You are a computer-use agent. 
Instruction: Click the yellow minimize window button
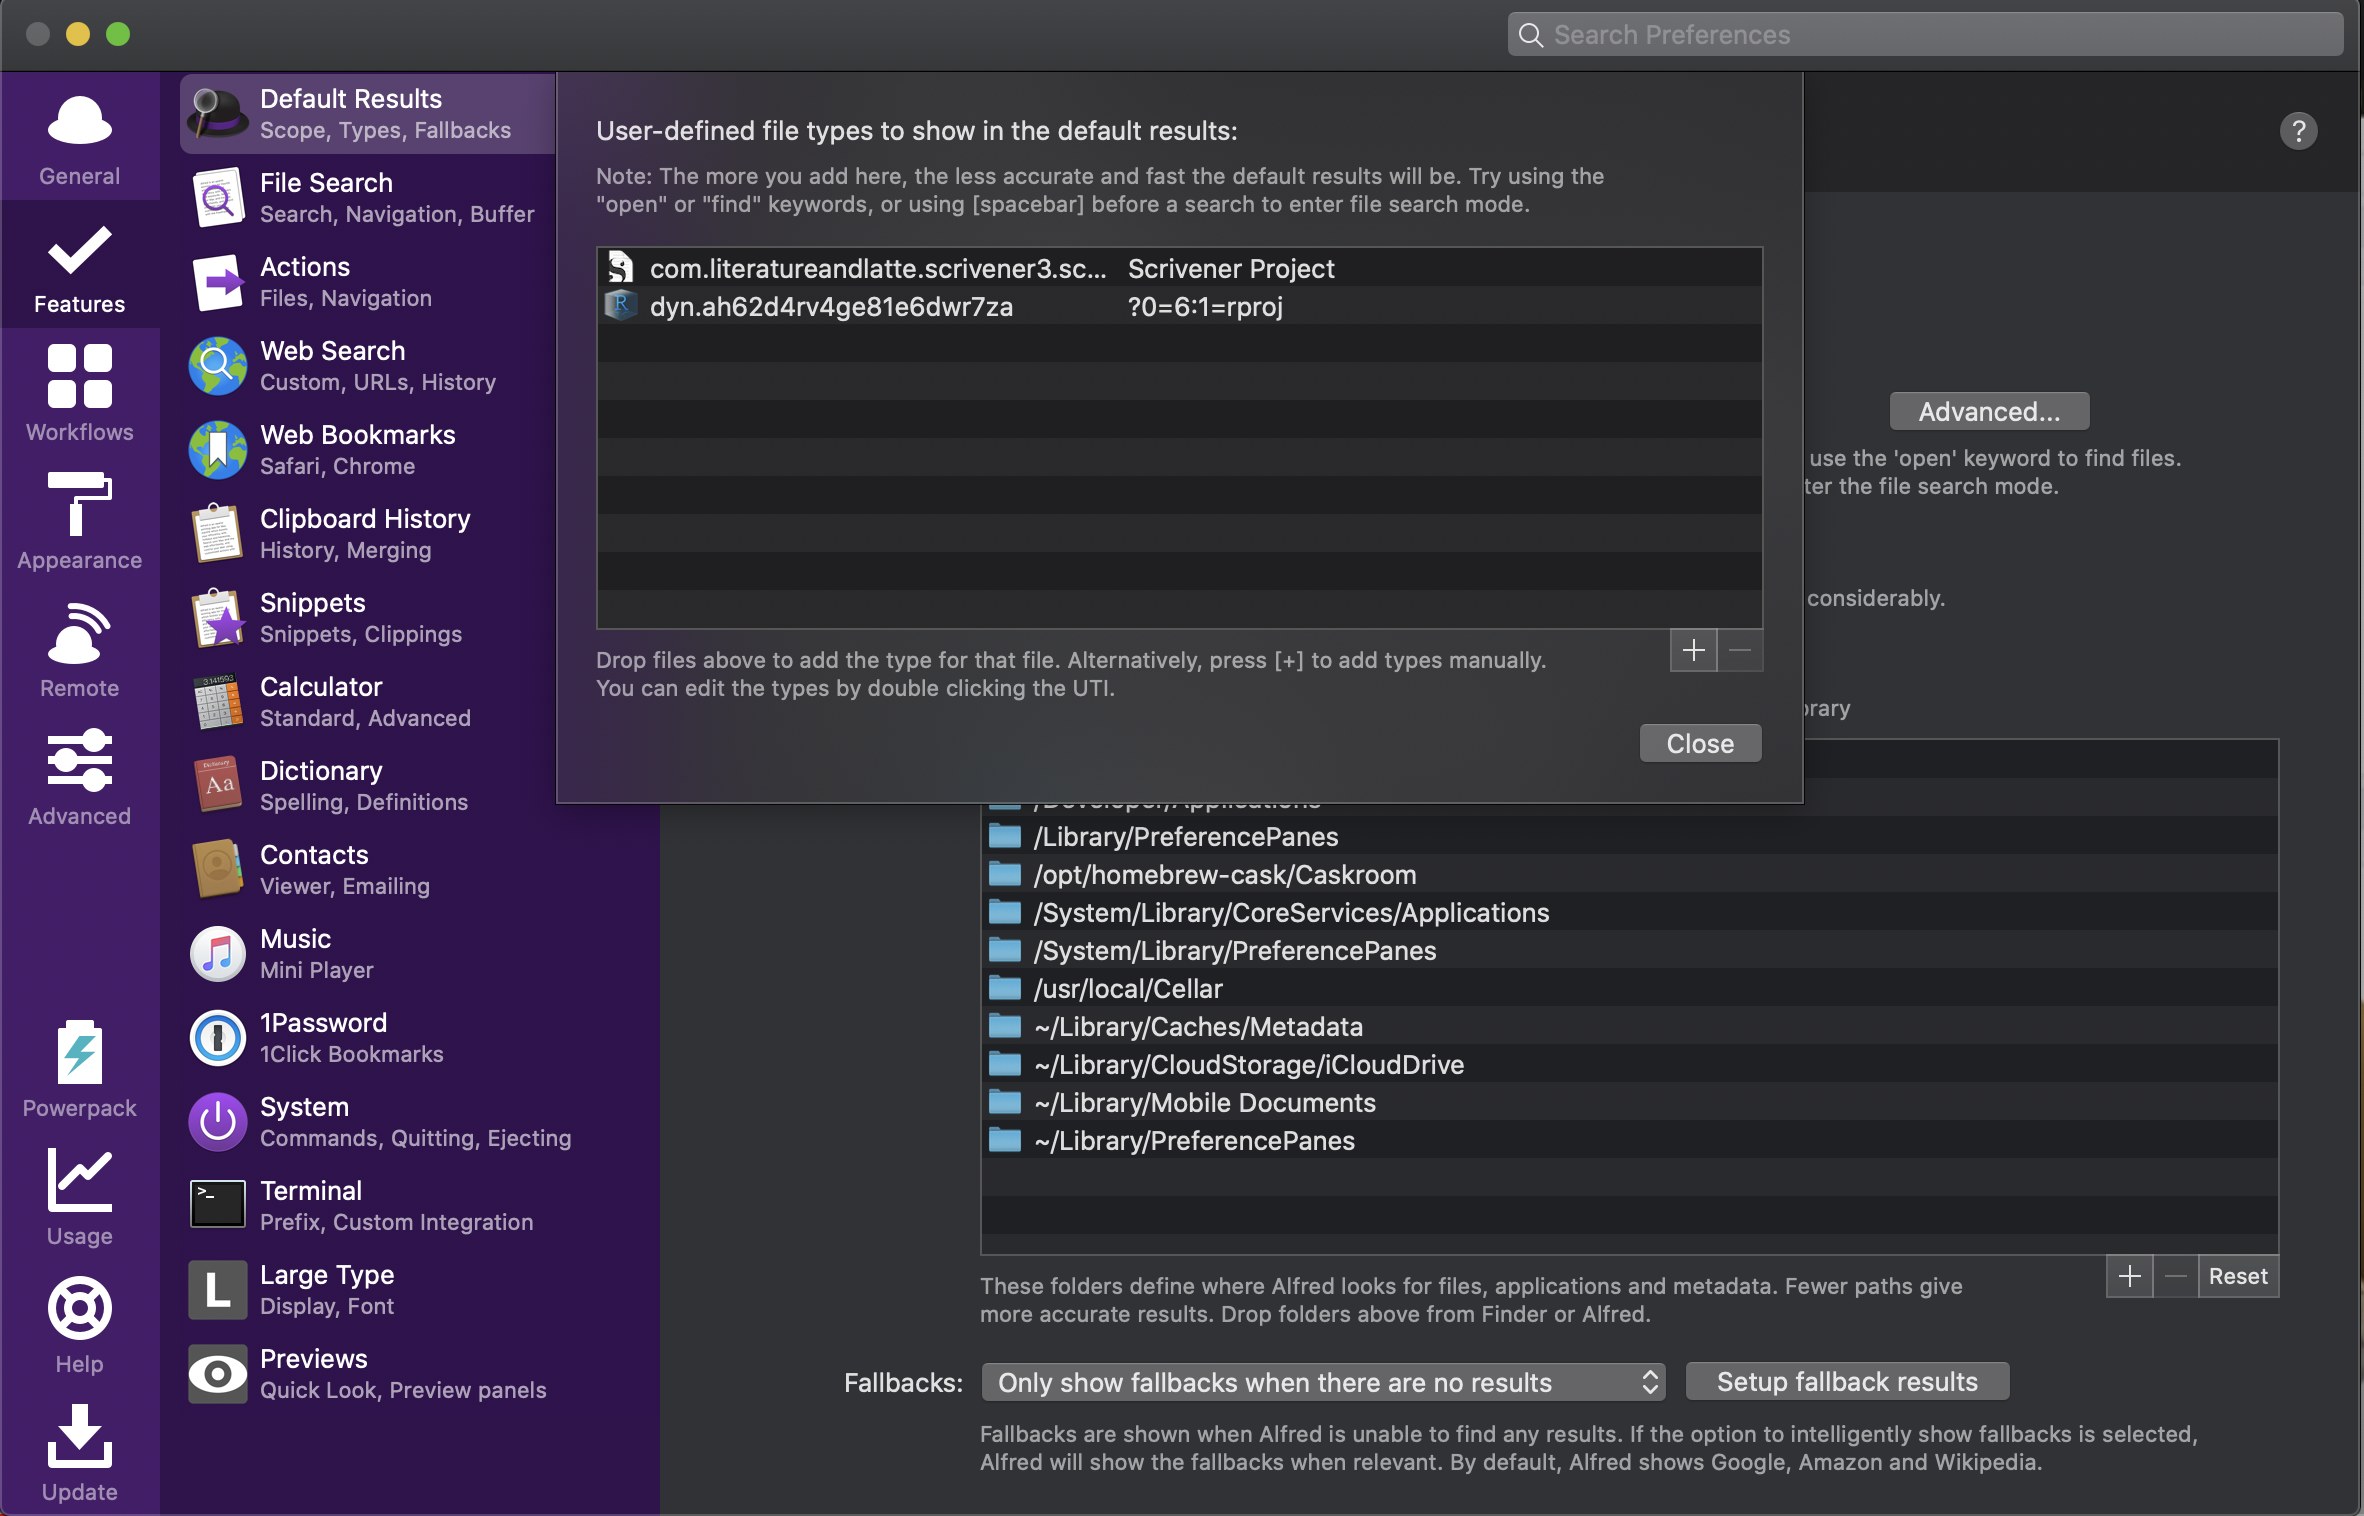pos(78,34)
